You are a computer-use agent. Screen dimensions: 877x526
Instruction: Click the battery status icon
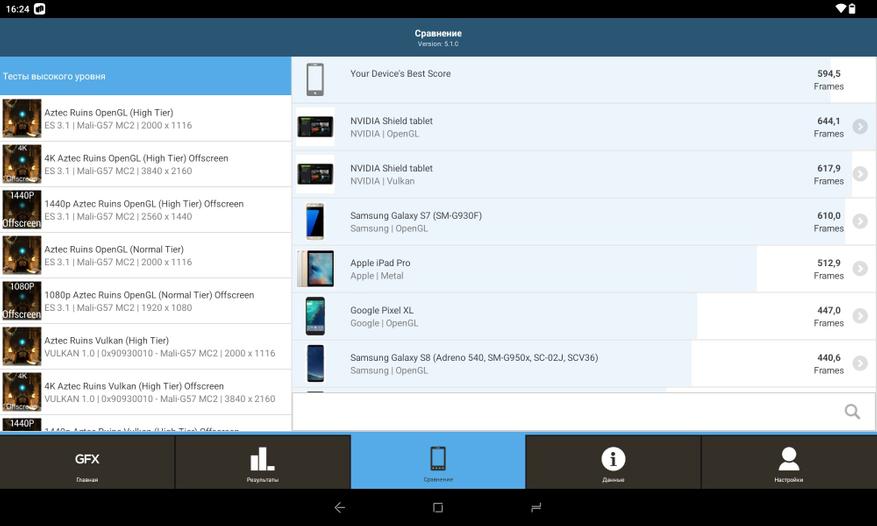[852, 8]
